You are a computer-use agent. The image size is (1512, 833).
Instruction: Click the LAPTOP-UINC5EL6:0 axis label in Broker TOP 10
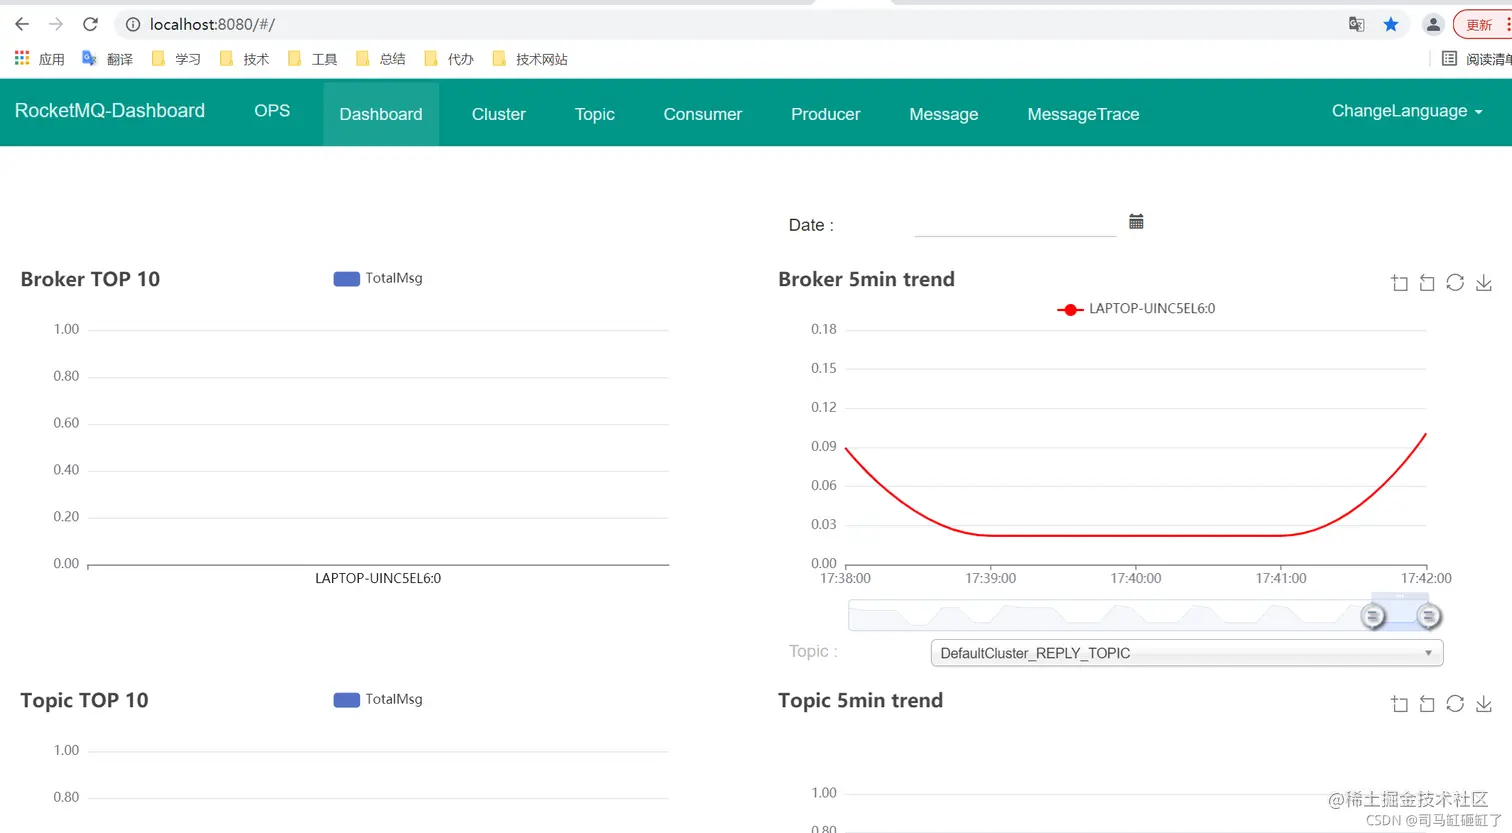tap(378, 578)
